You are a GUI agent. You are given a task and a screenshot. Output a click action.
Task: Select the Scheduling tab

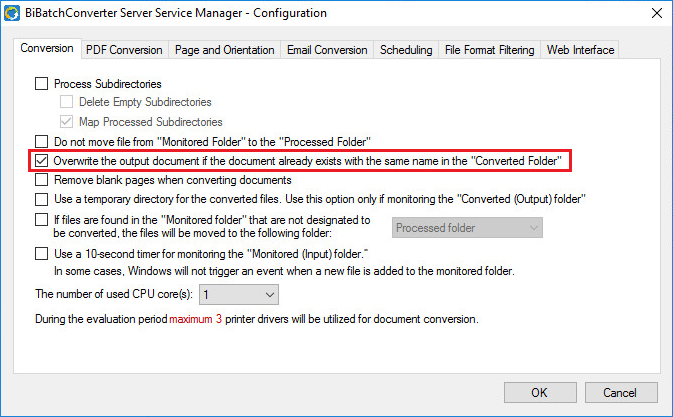pos(406,50)
